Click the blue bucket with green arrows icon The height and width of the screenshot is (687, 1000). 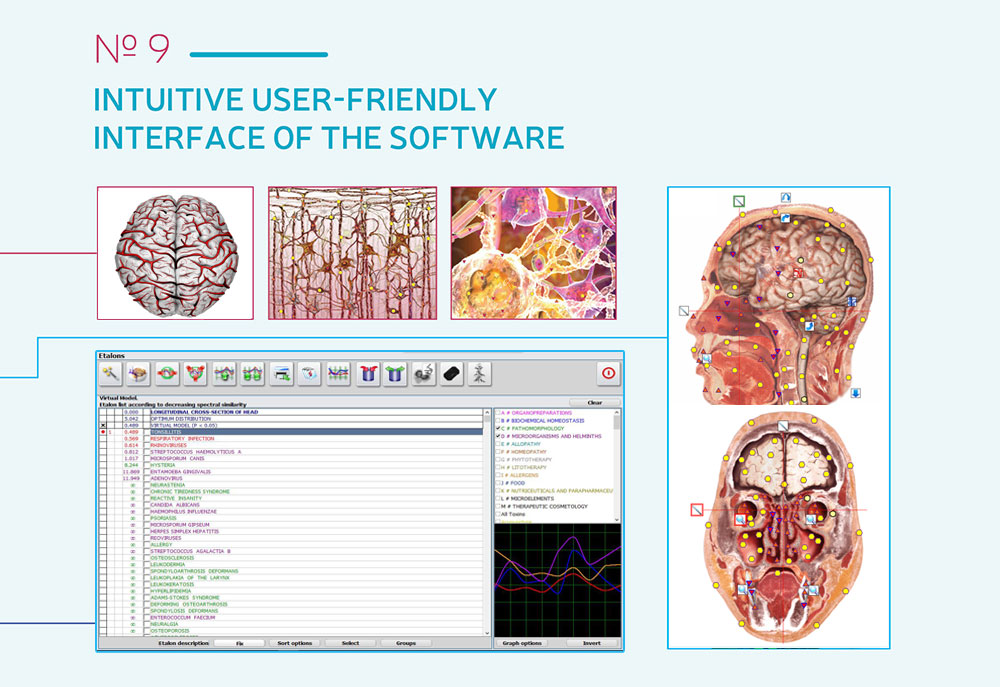[x=395, y=374]
